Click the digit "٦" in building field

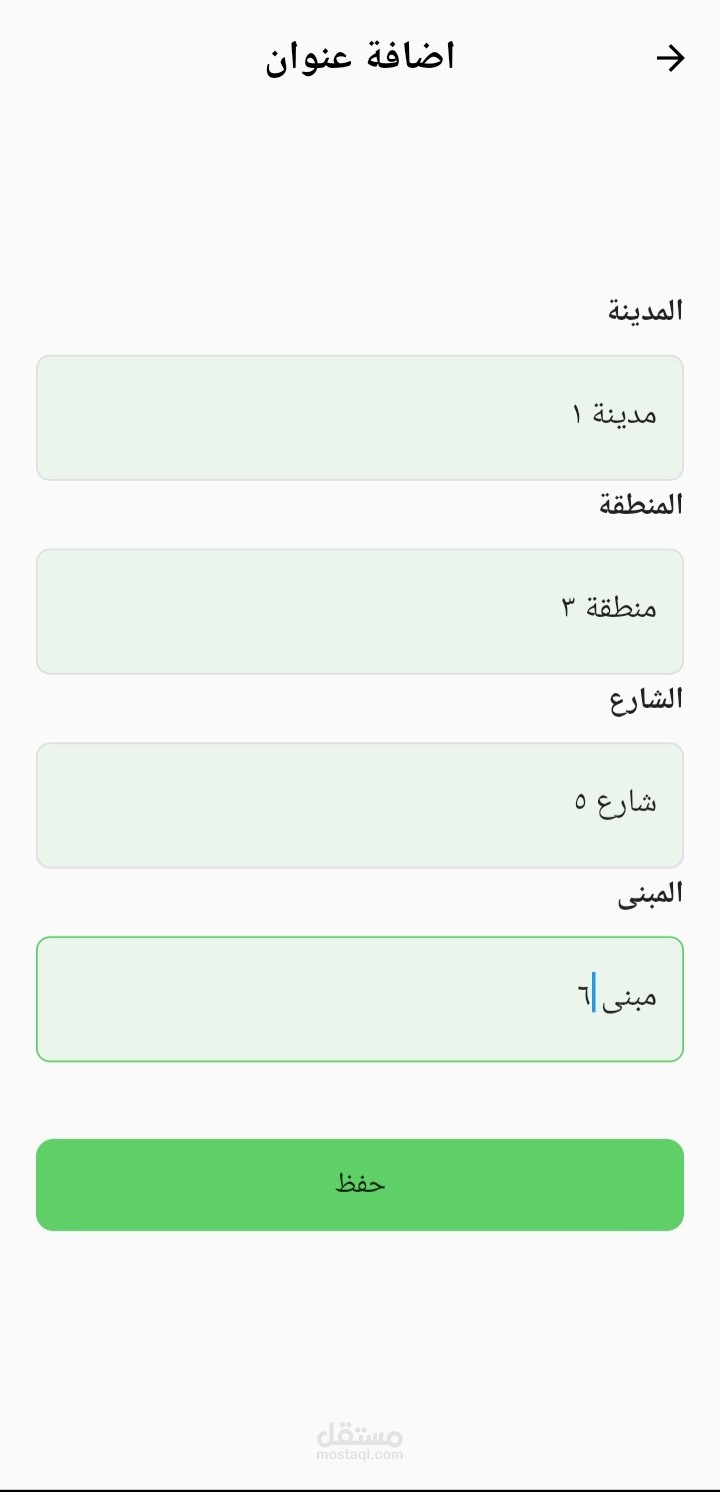coord(583,996)
